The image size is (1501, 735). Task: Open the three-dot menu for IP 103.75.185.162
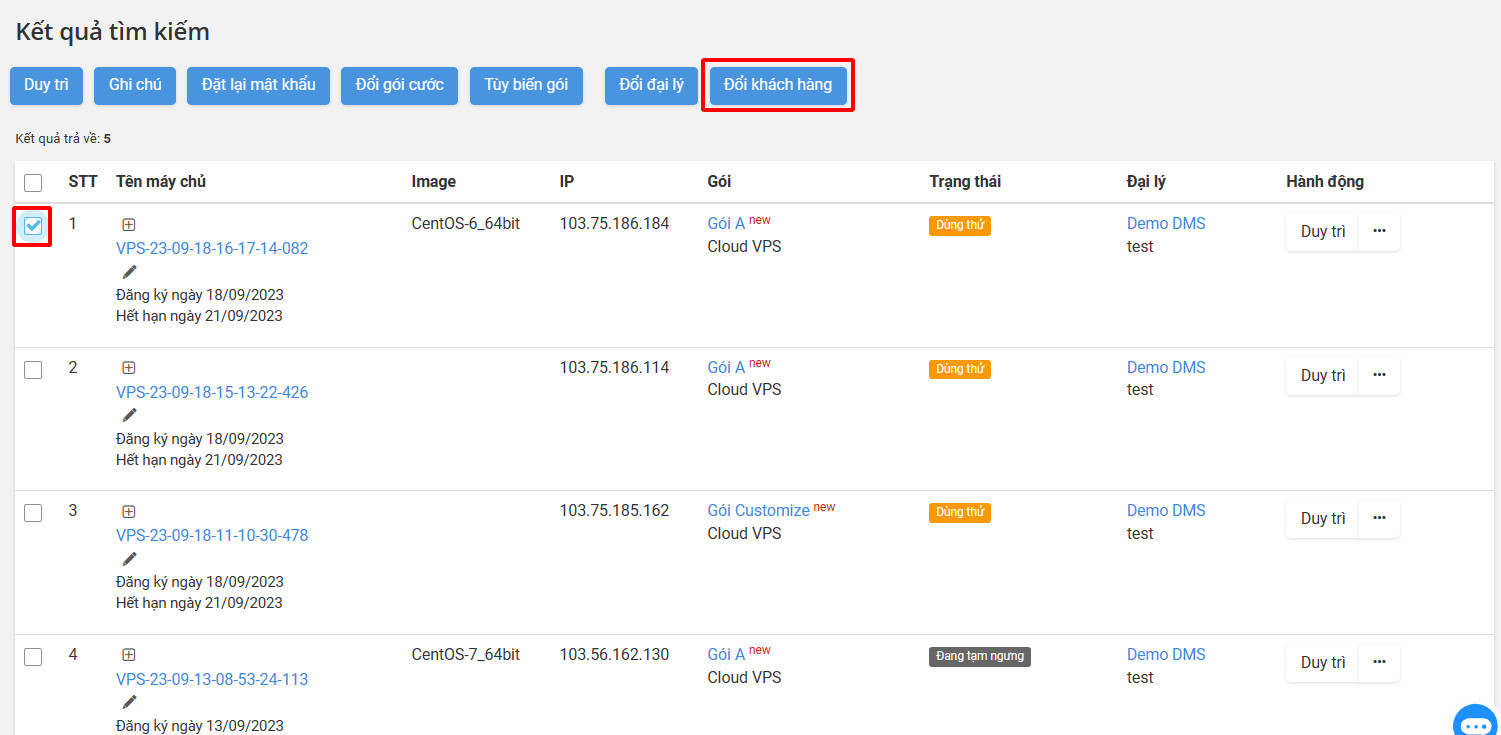1380,518
